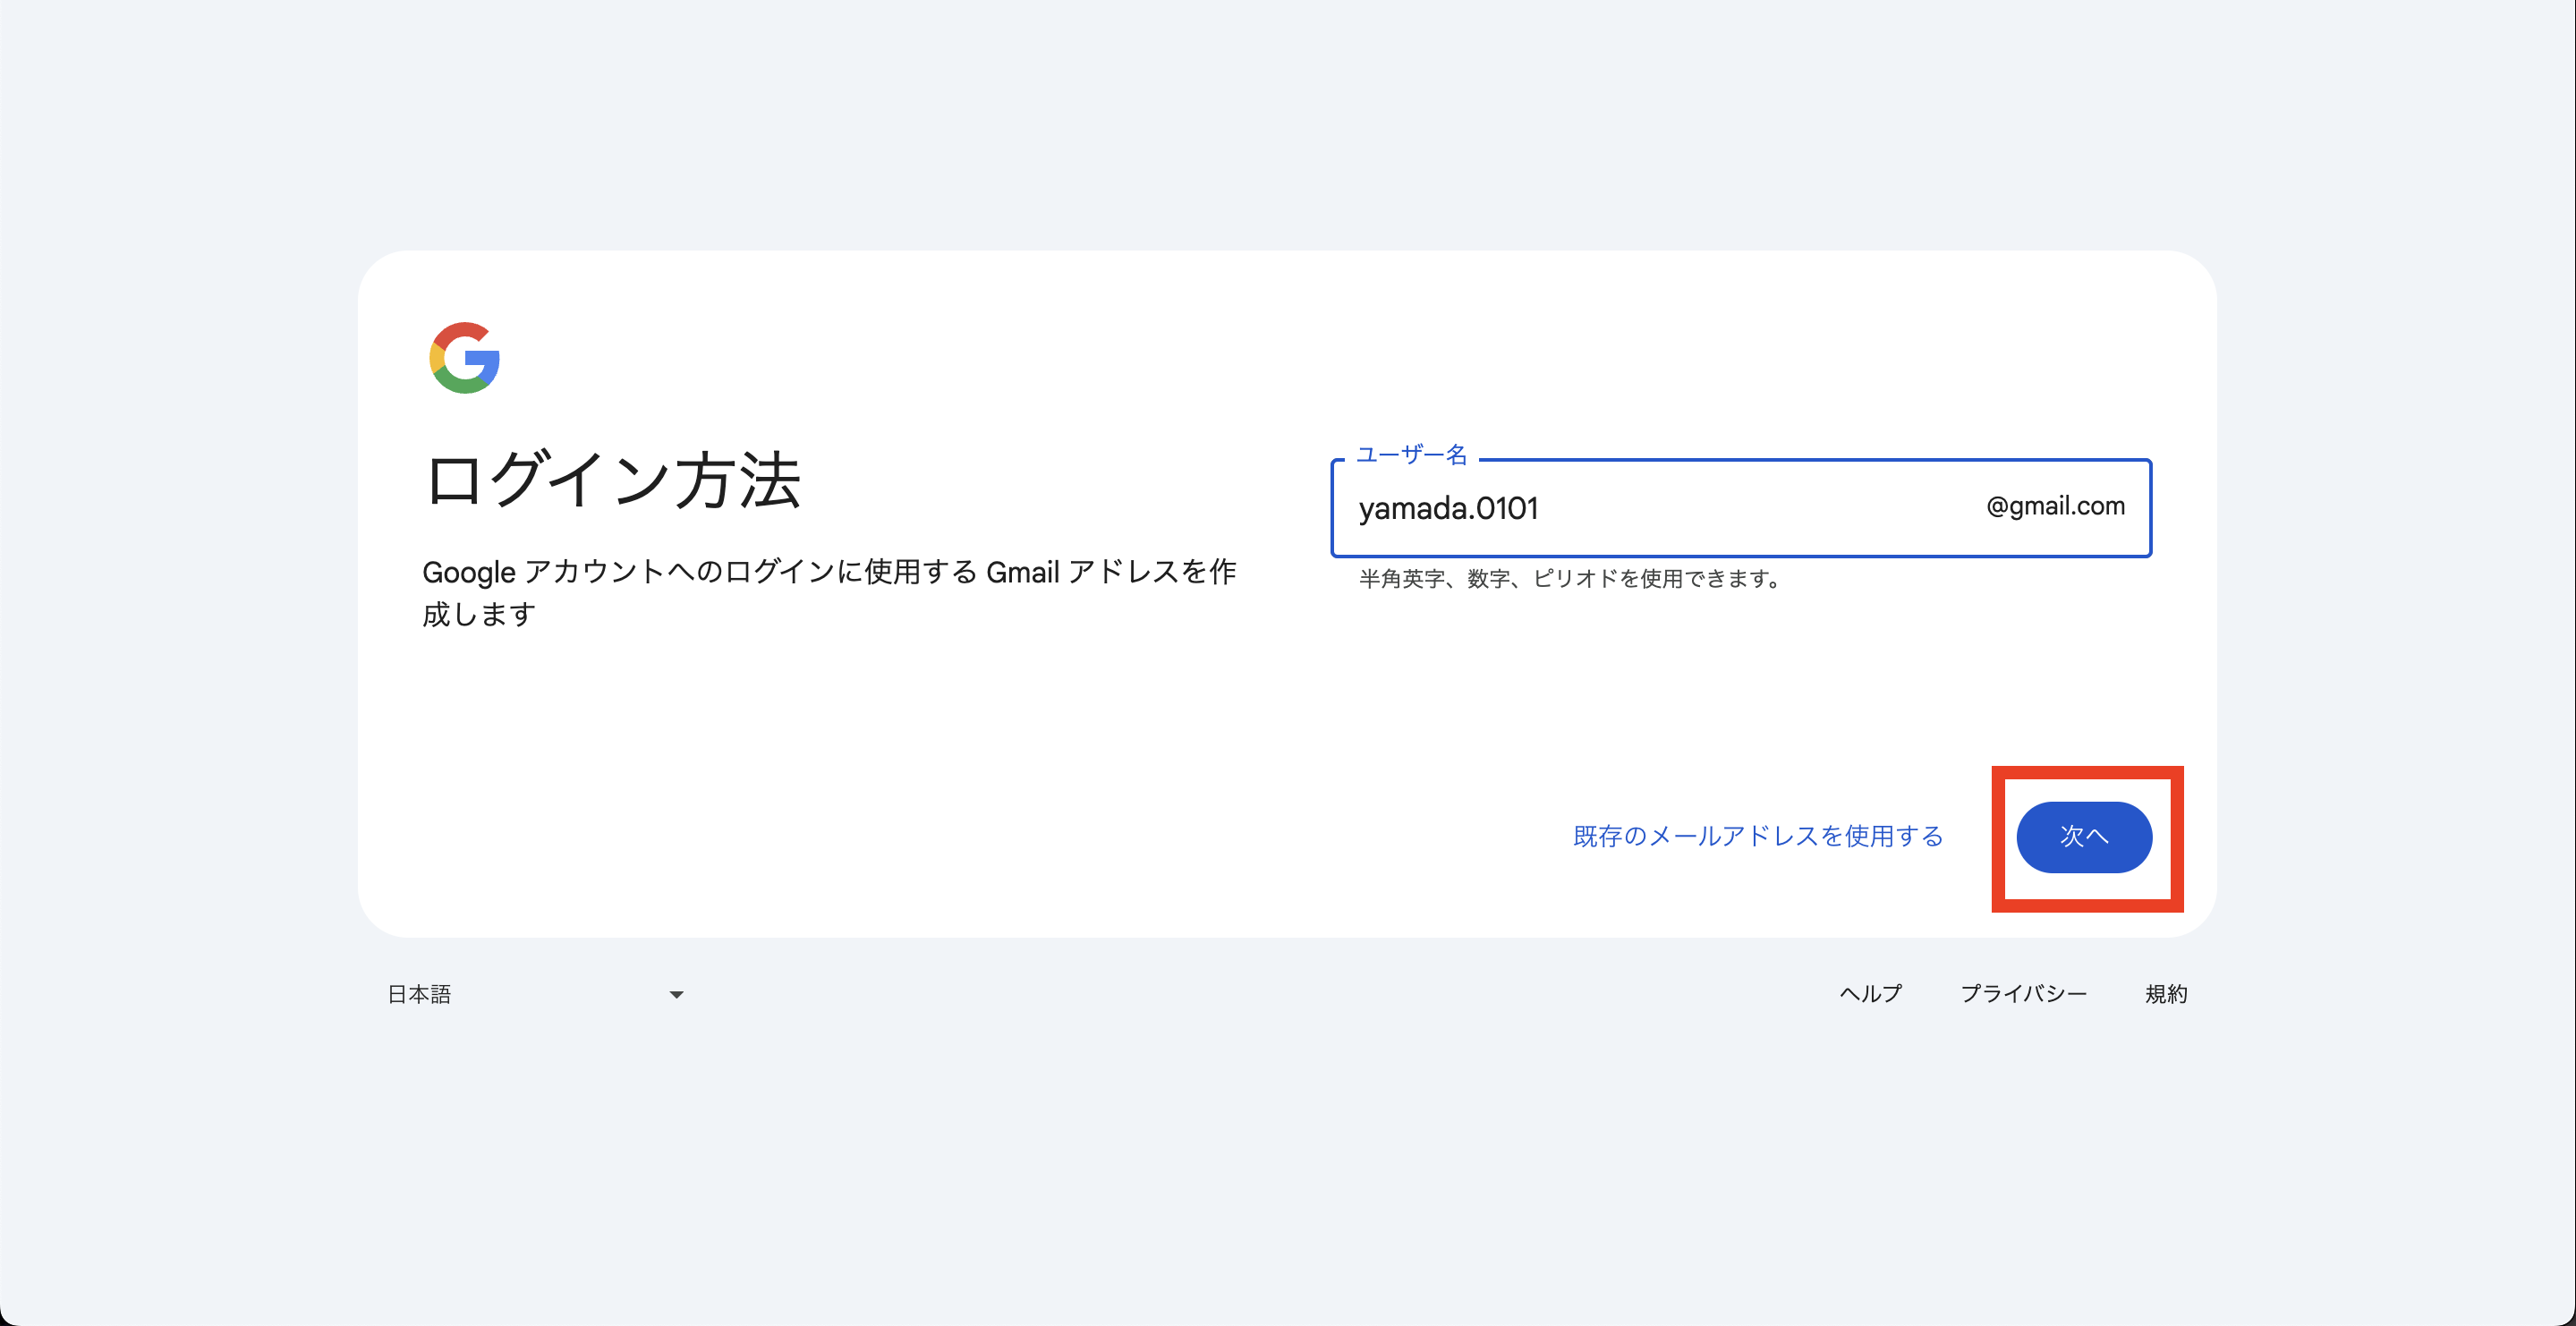Click the language dropdown arrow
This screenshot has width=2576, height=1326.
pyautogui.click(x=676, y=994)
